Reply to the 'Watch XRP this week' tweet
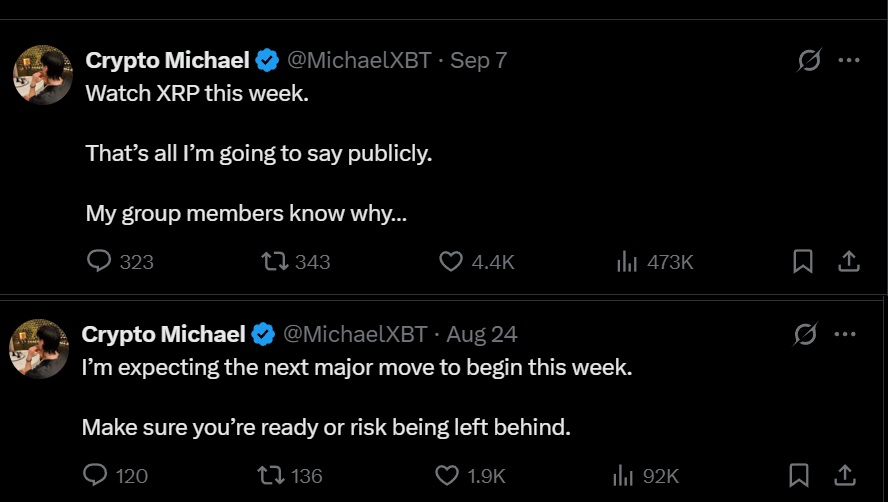The height and width of the screenshot is (502, 888). tap(100, 262)
